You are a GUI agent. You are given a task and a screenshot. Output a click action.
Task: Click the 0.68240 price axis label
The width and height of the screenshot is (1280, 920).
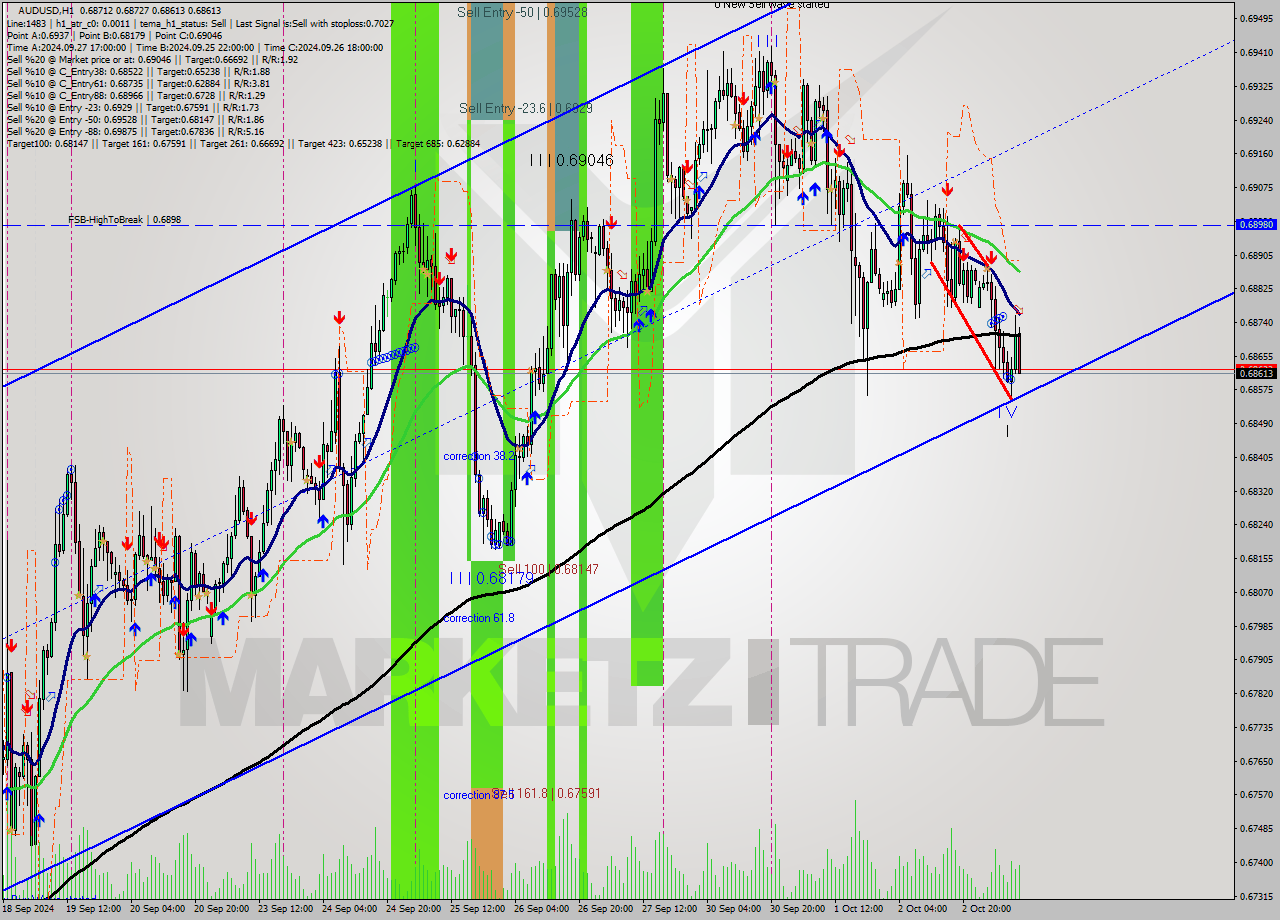[1256, 525]
